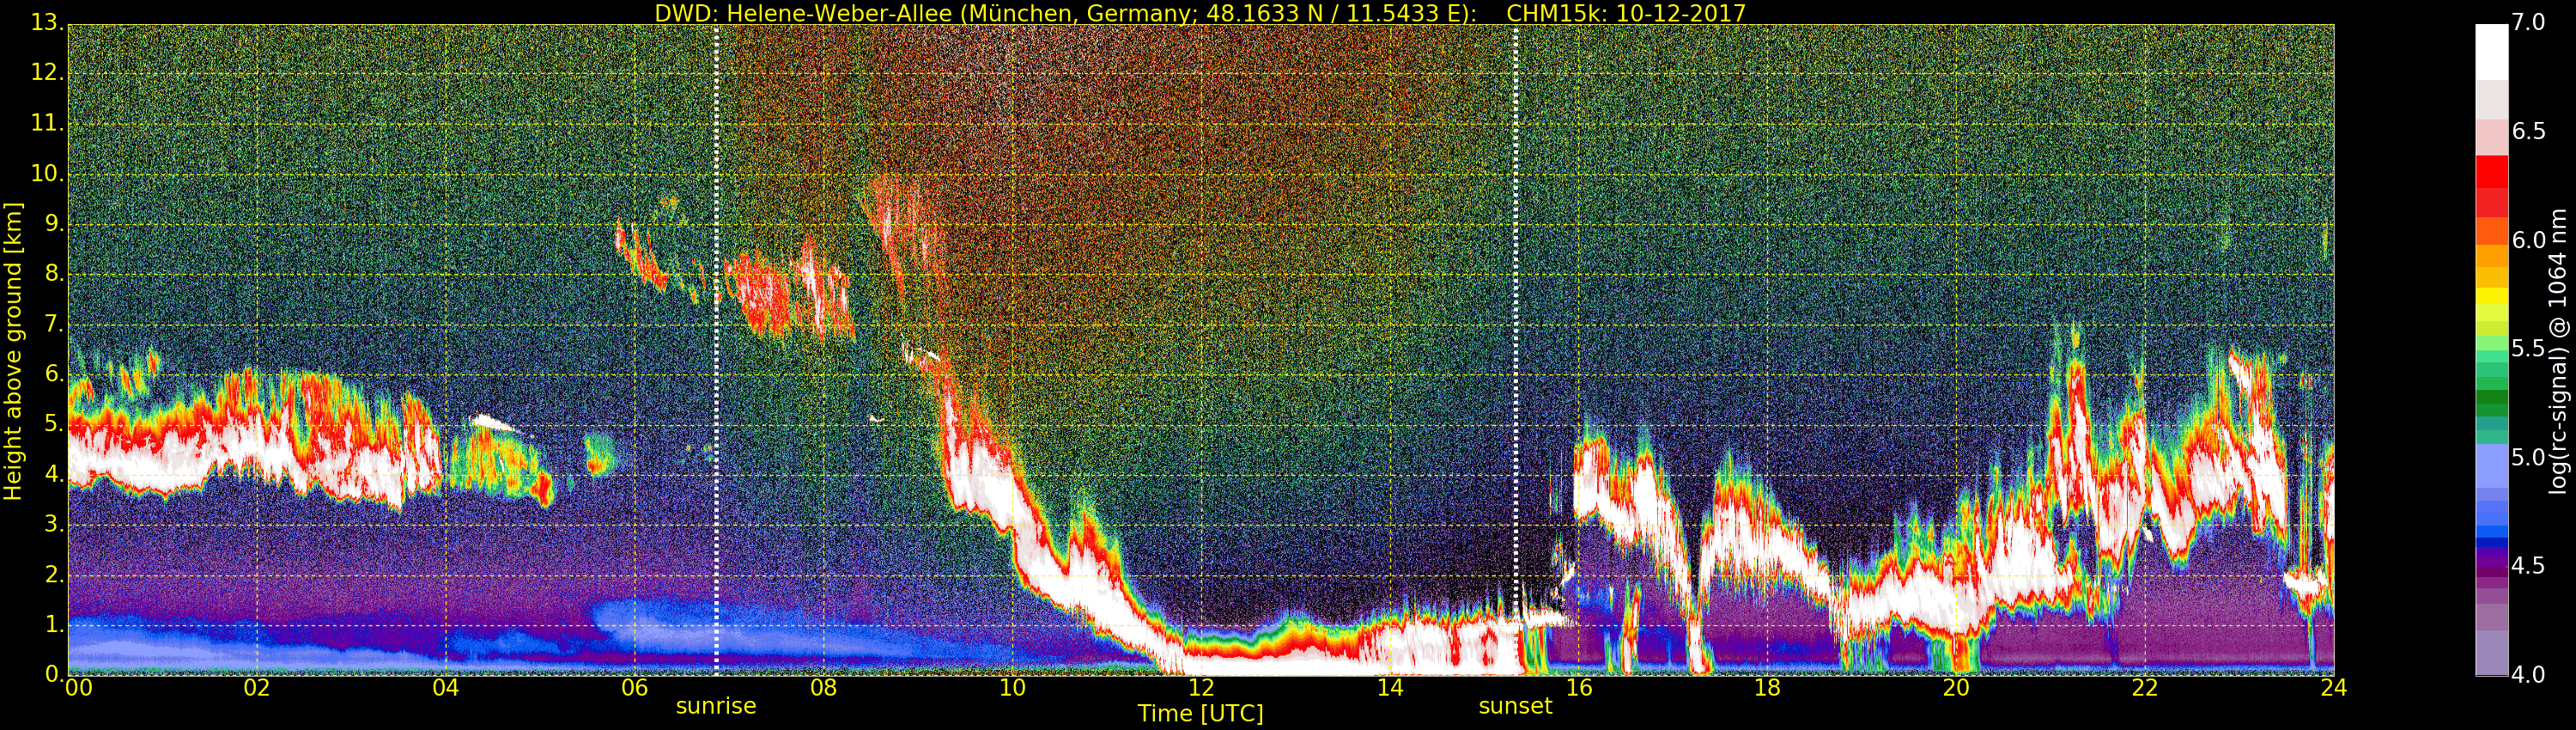Click the 18 hour tick label

tap(1767, 688)
